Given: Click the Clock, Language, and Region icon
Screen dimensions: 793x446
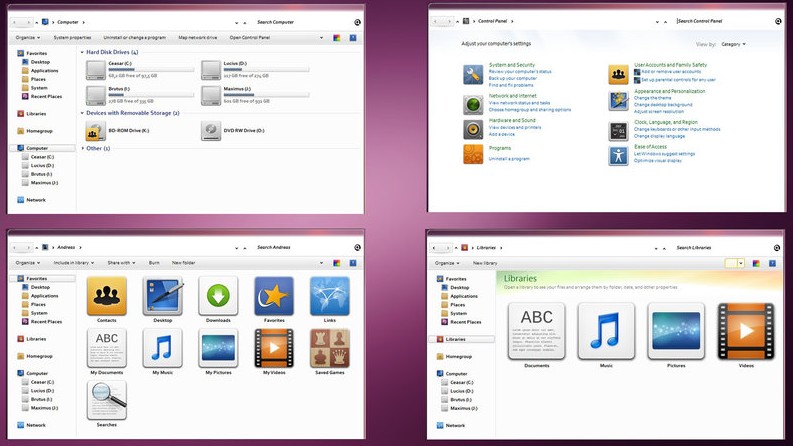Looking at the screenshot, I should pos(618,131).
